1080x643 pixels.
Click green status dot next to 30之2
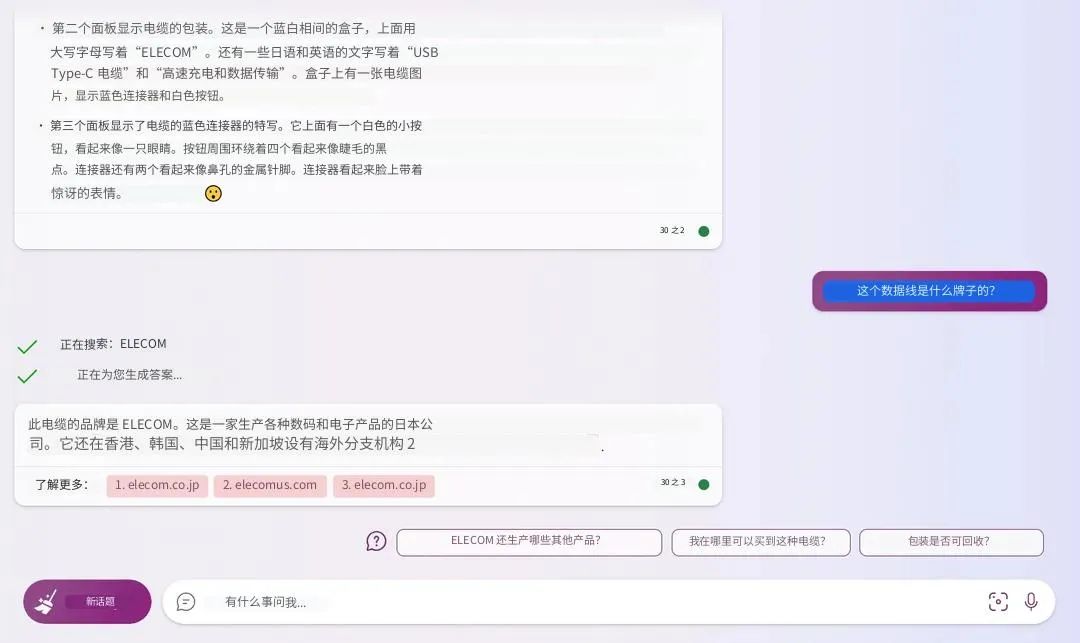(703, 231)
